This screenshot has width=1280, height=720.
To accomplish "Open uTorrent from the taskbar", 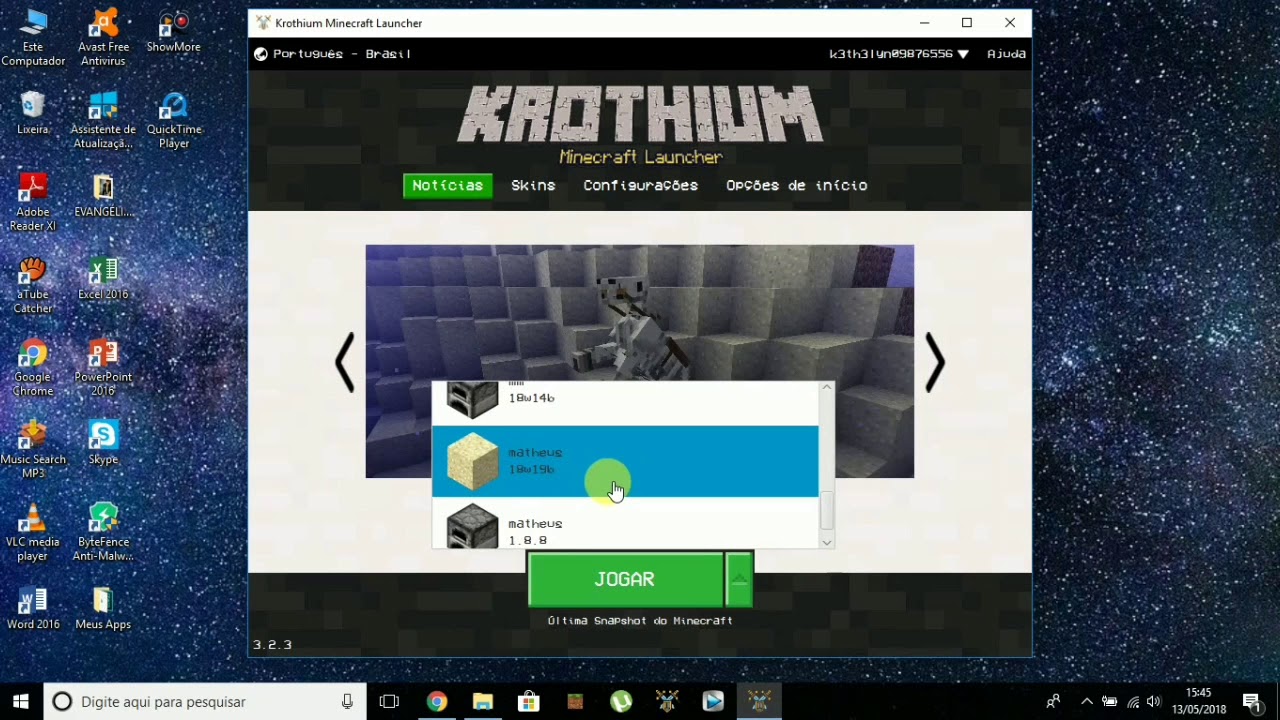I will pos(621,702).
